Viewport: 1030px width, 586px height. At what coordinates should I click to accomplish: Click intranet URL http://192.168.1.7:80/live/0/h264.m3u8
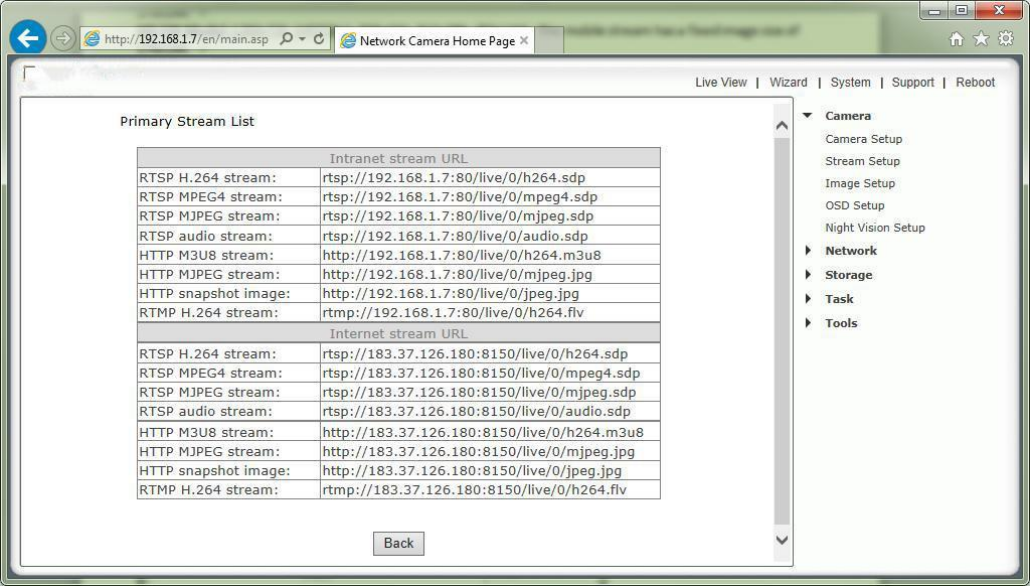pos(461,255)
